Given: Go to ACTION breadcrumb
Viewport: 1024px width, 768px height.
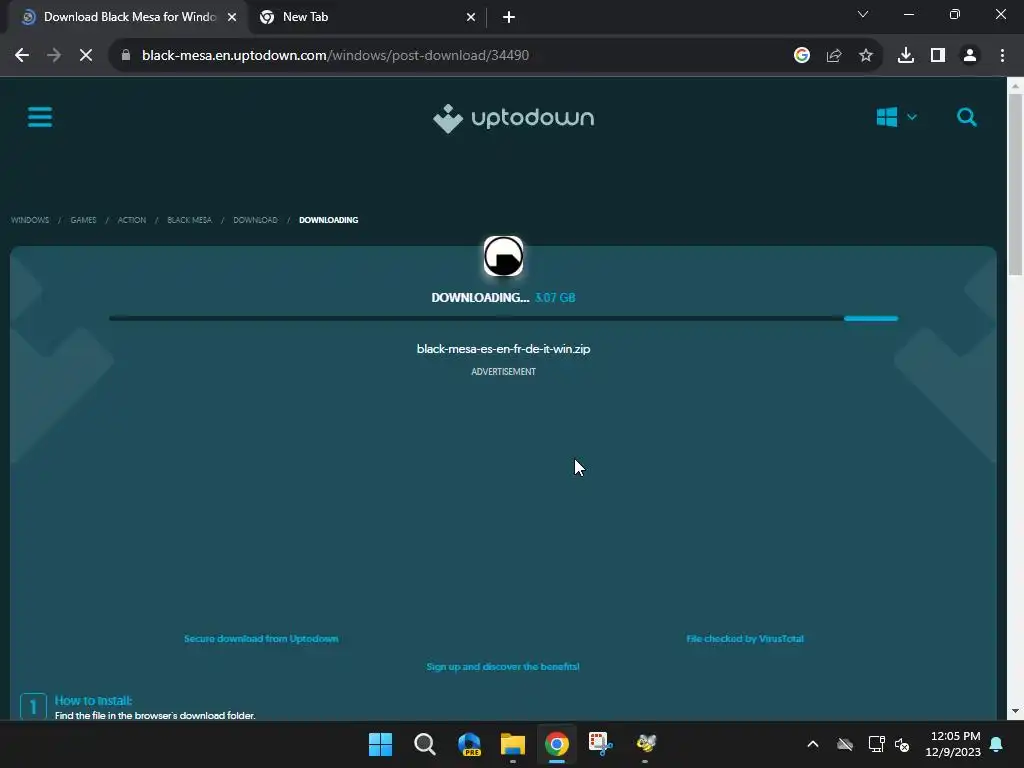Looking at the screenshot, I should (132, 220).
